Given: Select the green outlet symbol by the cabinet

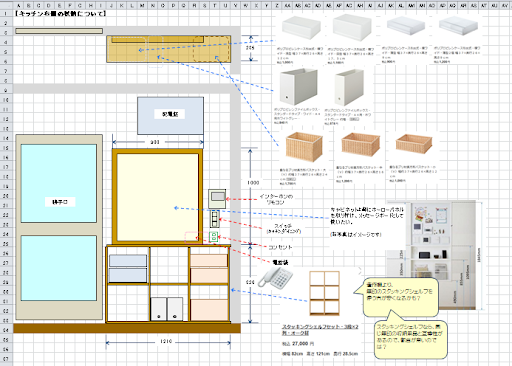Looking at the screenshot, I should point(213,237).
